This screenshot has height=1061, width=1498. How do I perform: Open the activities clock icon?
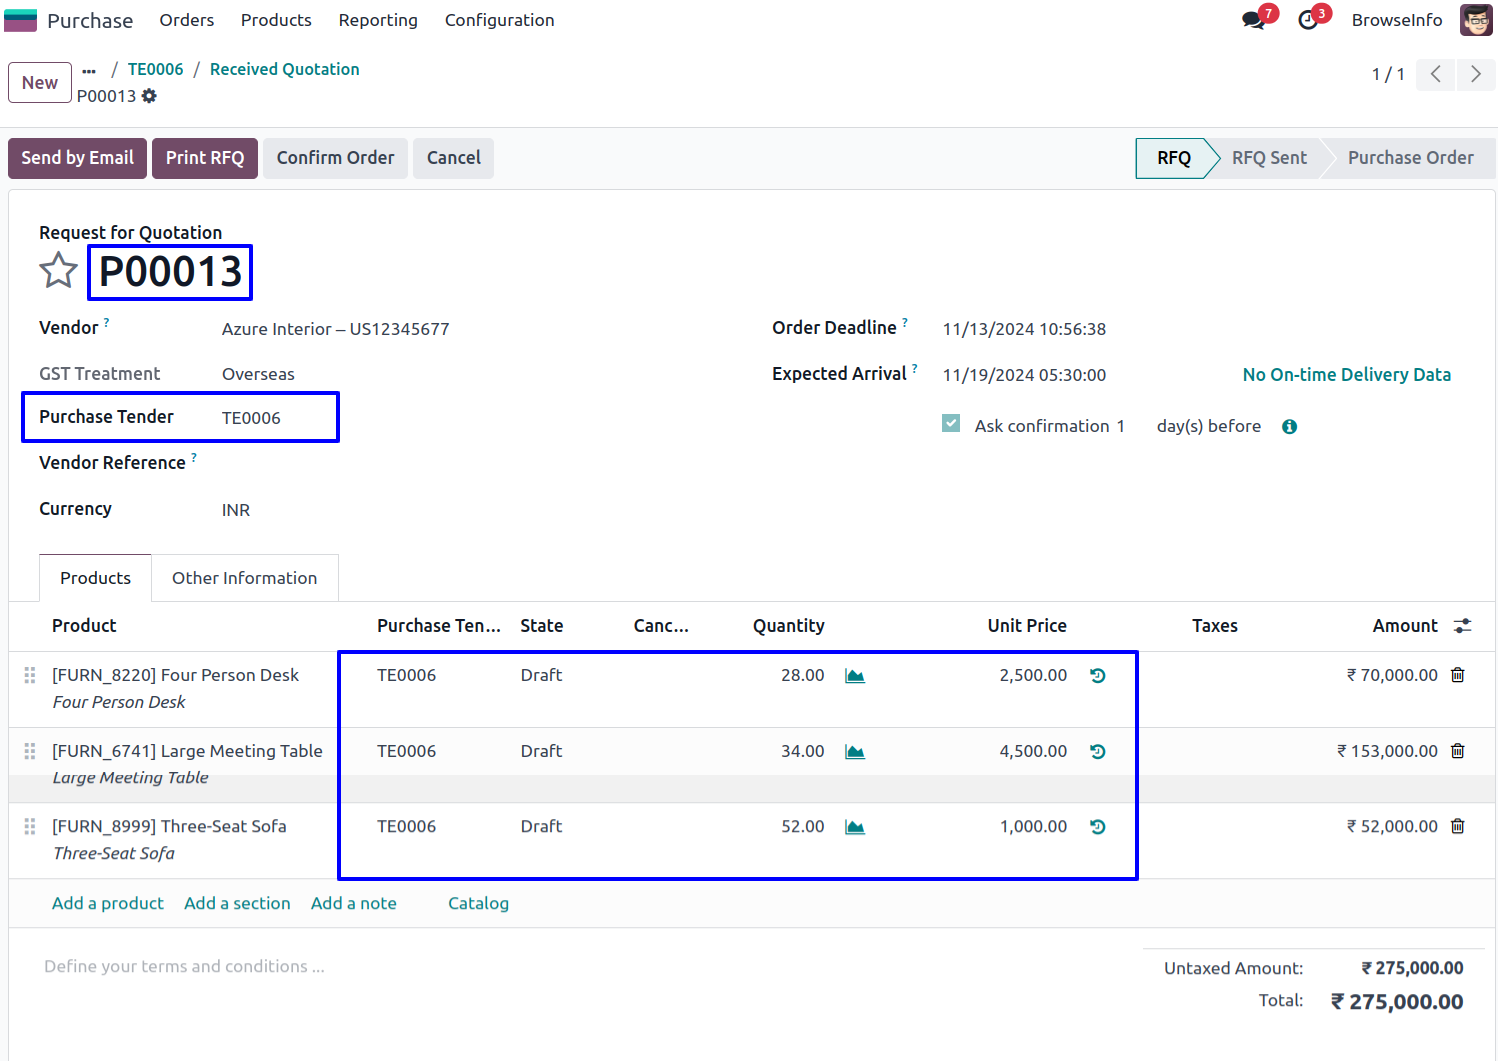[1308, 20]
